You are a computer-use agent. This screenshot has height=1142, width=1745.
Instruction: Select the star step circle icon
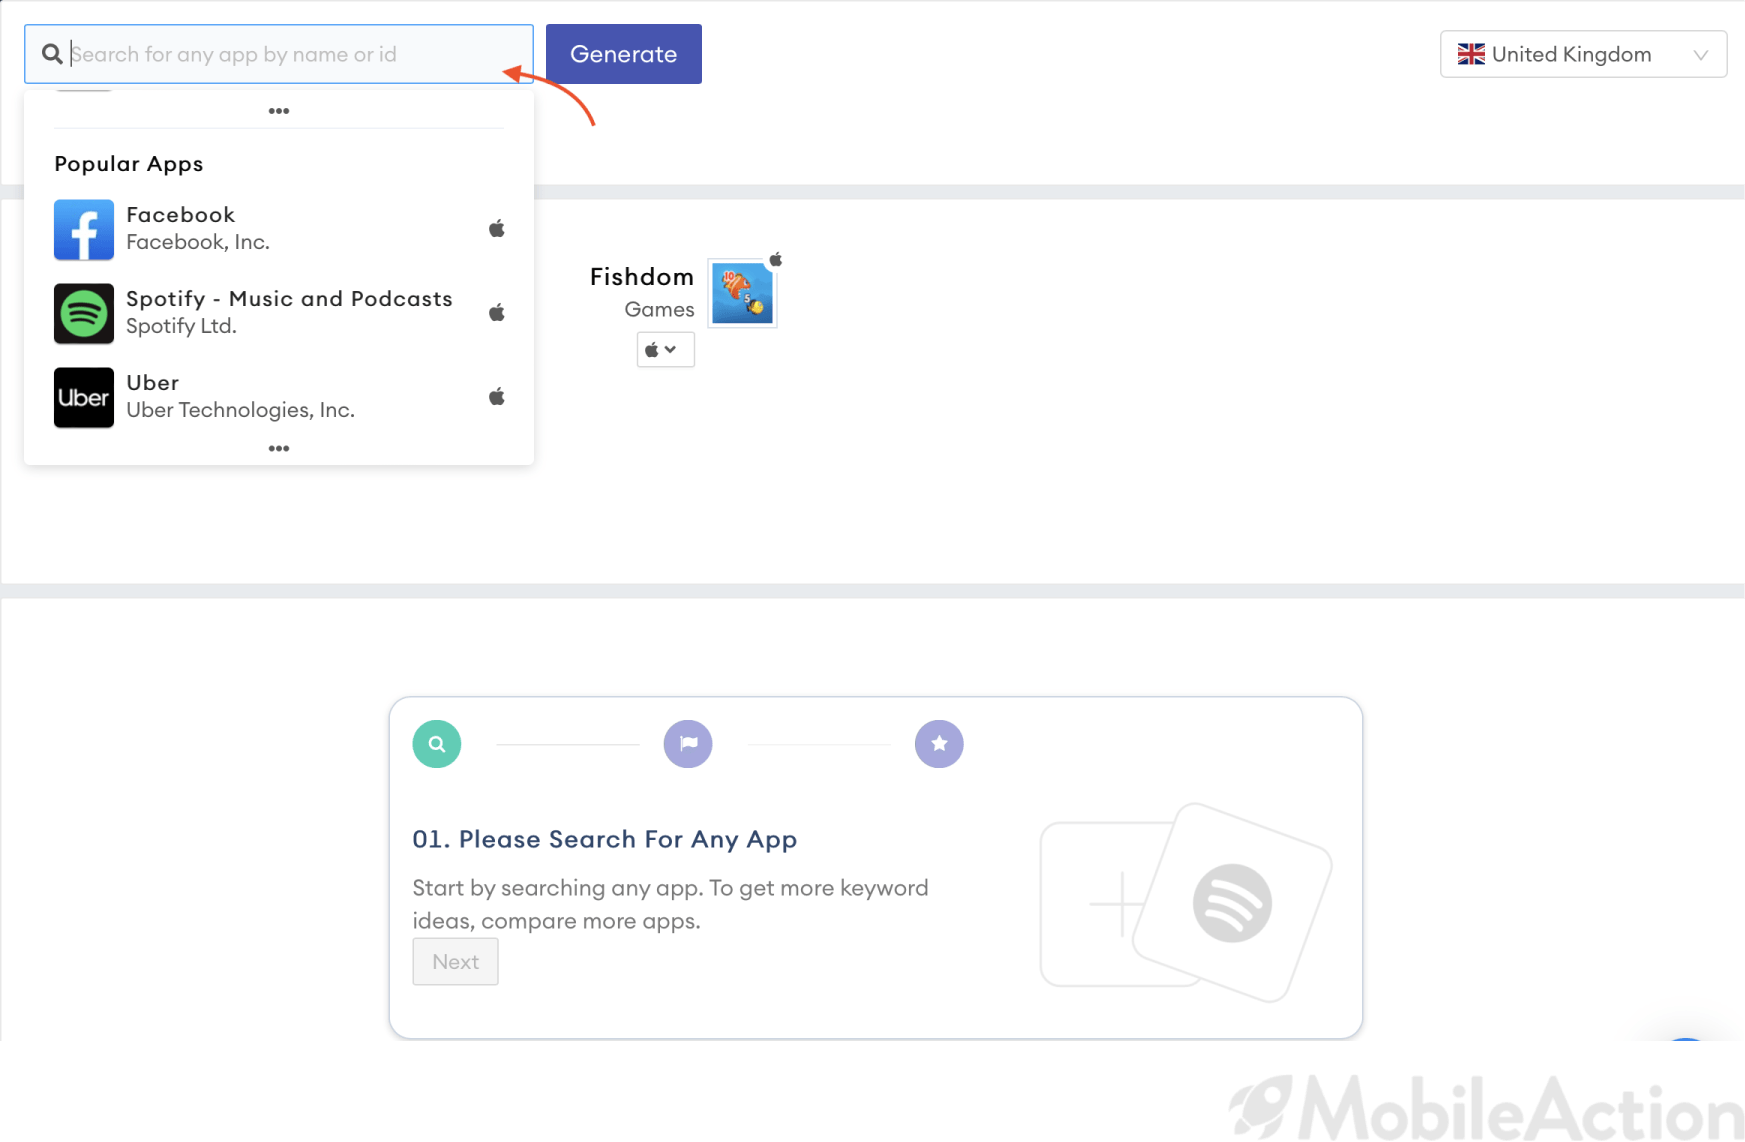(939, 744)
